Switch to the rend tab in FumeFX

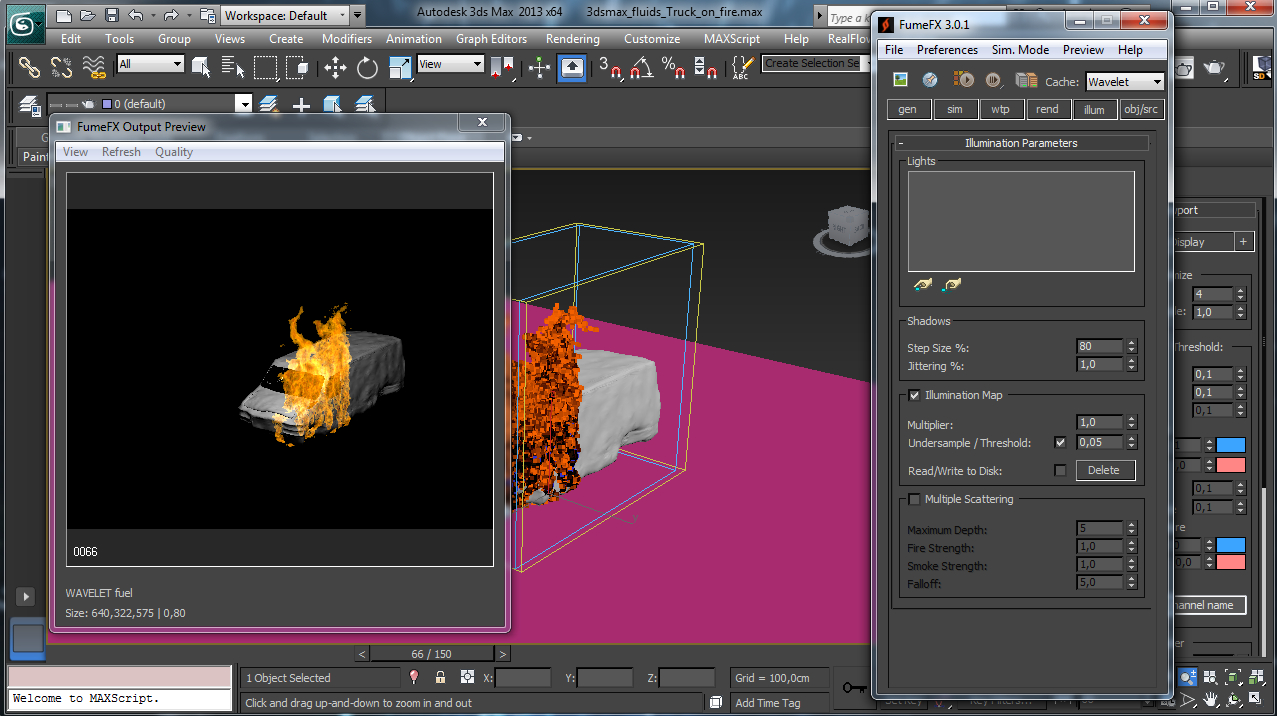coord(1047,110)
